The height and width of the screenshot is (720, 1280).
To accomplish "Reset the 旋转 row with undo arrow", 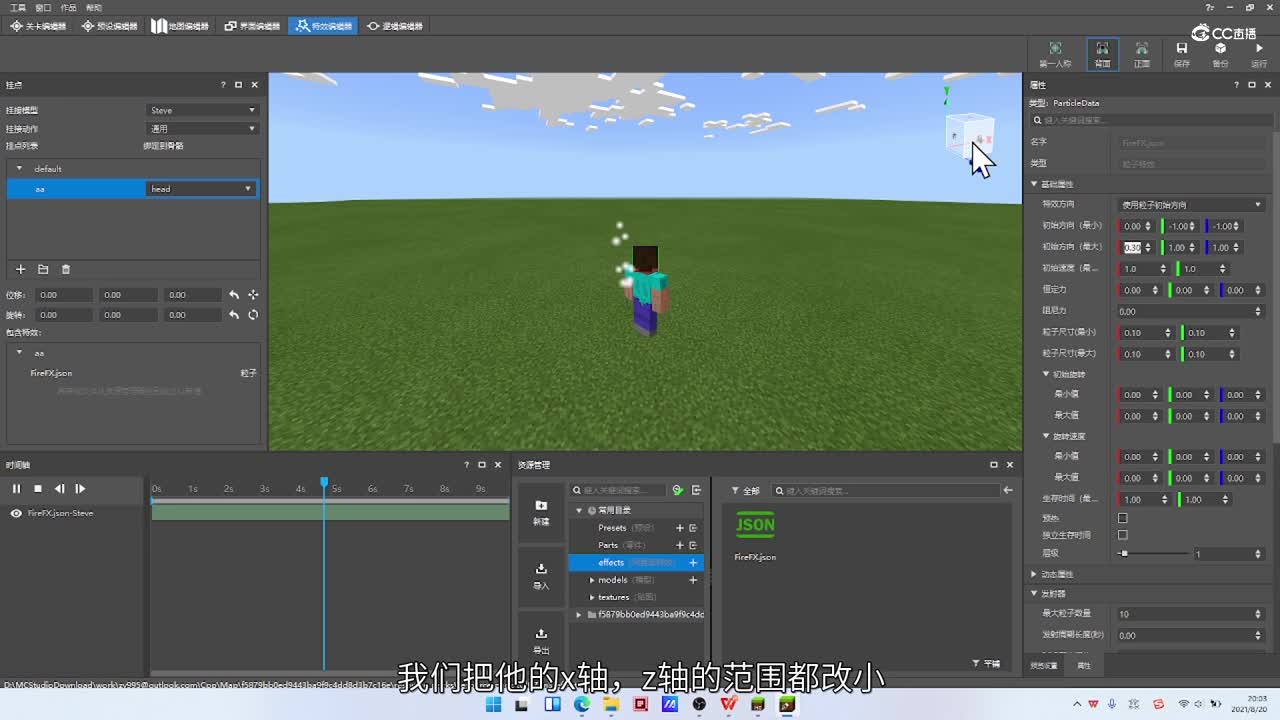I will [234, 315].
